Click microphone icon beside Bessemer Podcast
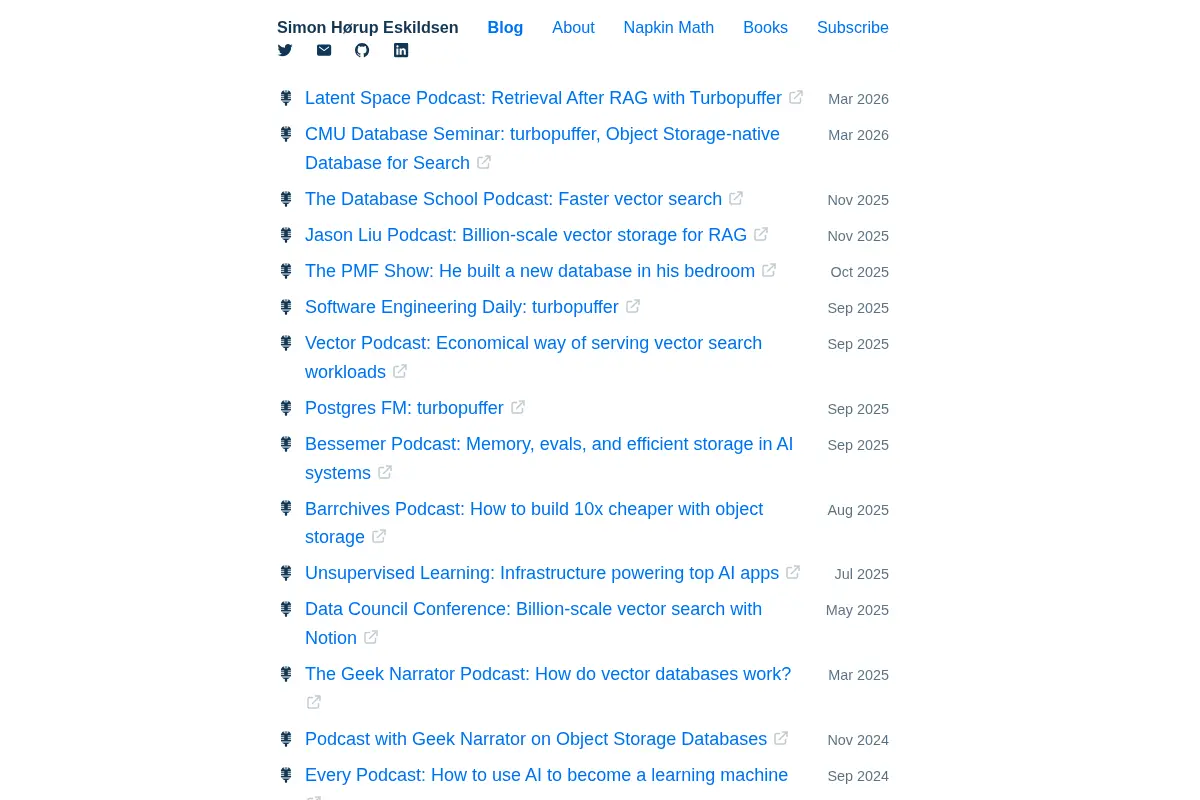 tap(286, 444)
